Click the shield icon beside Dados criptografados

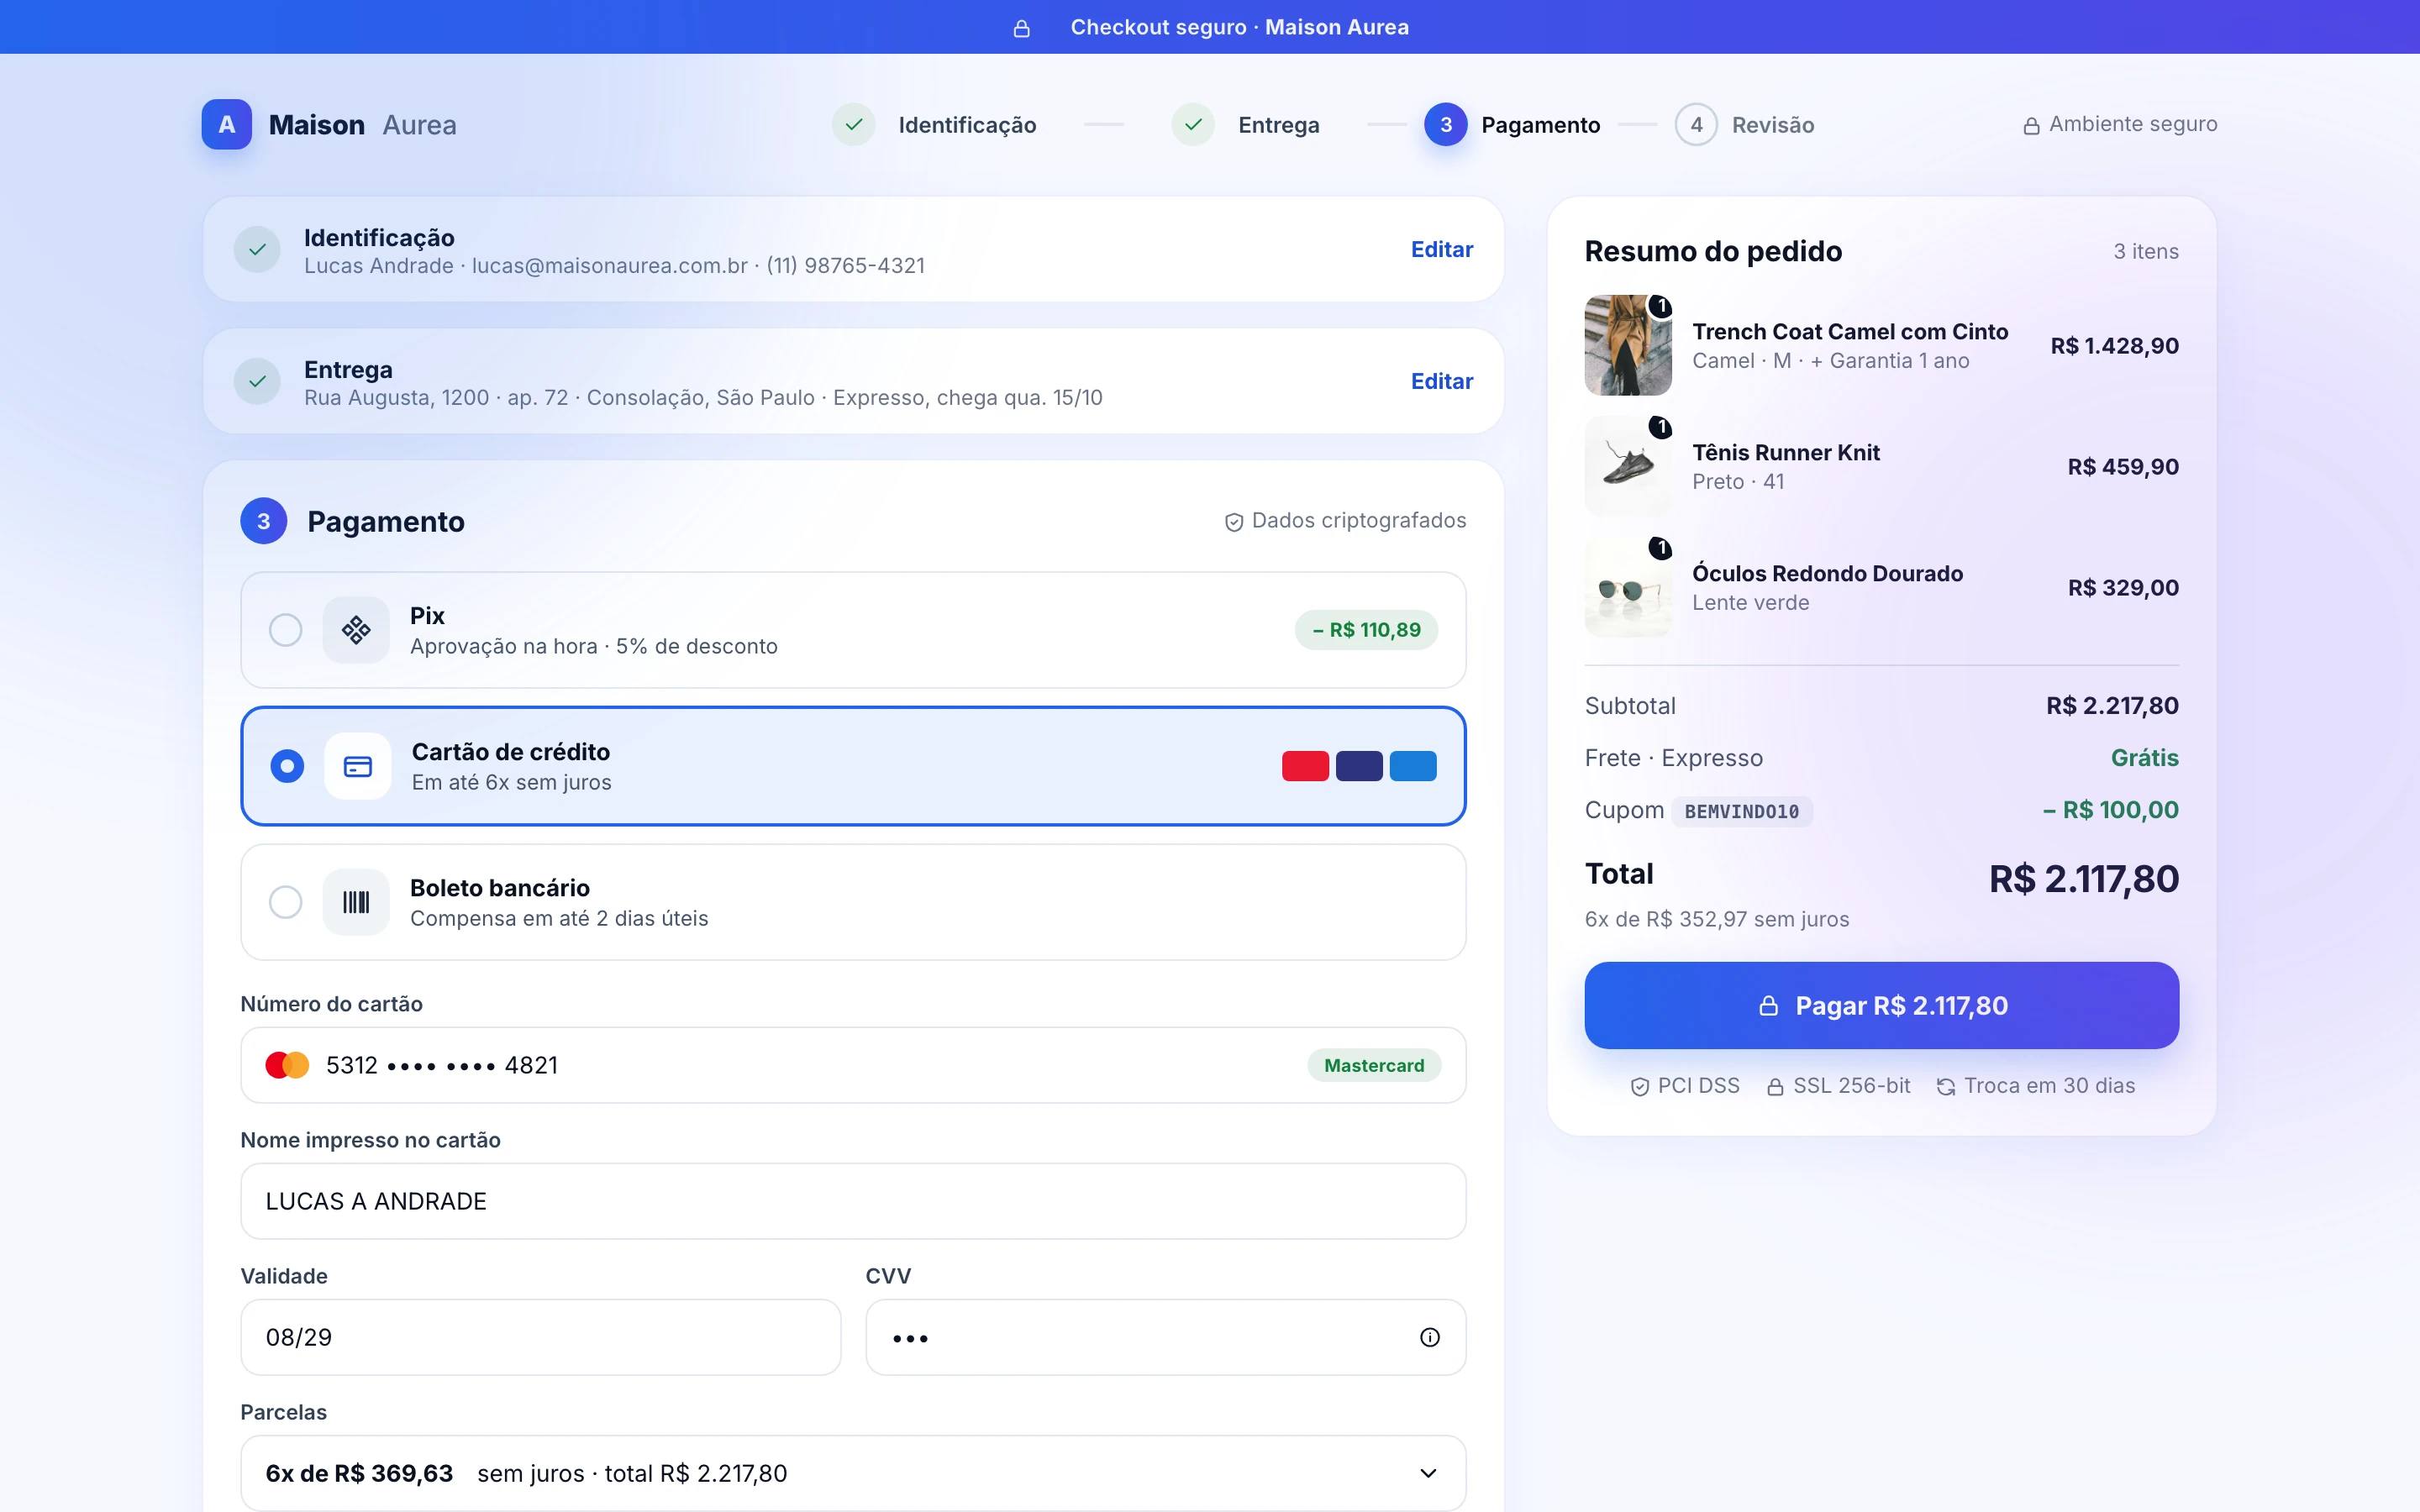coord(1234,522)
